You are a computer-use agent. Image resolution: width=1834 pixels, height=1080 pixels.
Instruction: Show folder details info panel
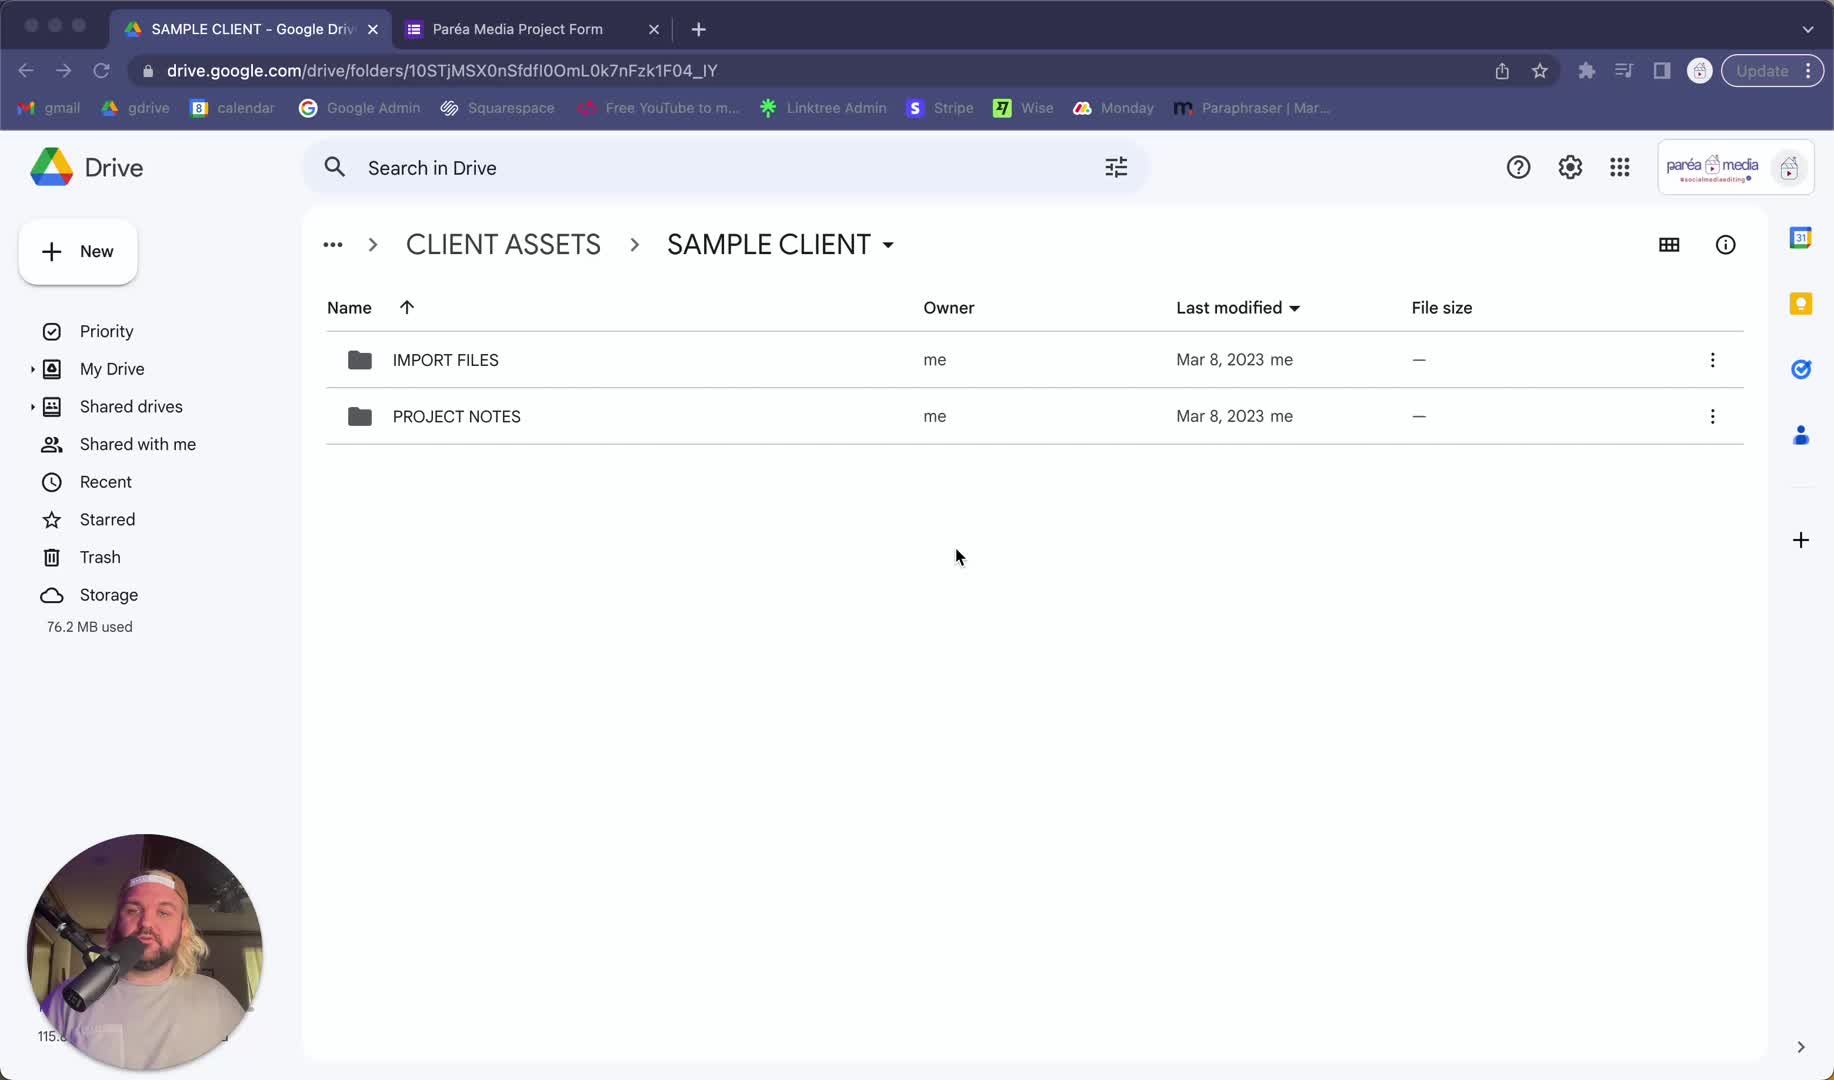[x=1726, y=245]
